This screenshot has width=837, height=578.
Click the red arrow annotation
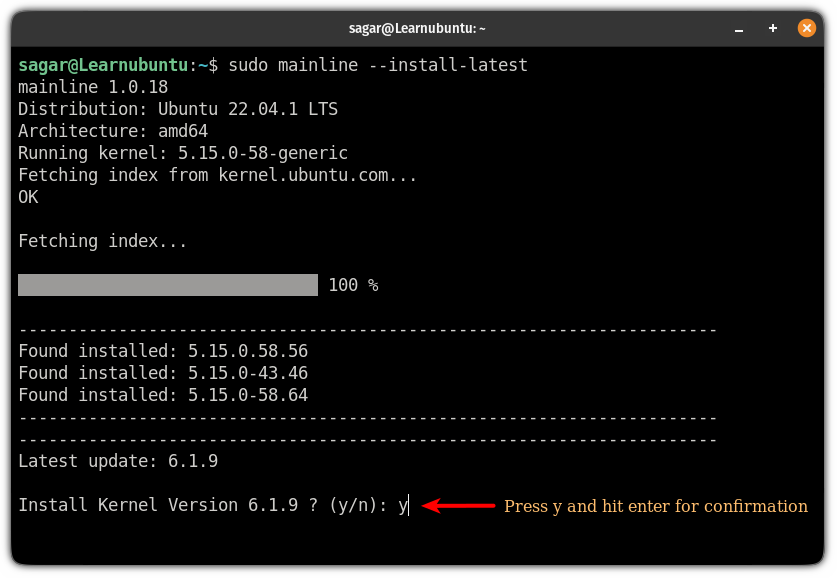[455, 505]
